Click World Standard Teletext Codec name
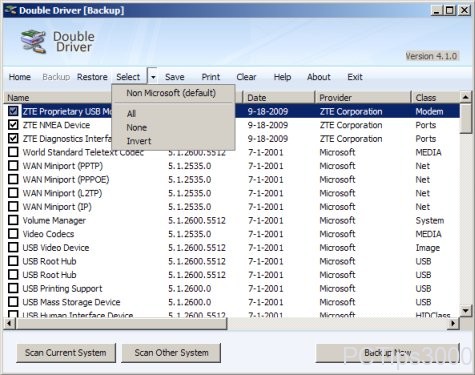This screenshot has width=475, height=375. coord(83,152)
